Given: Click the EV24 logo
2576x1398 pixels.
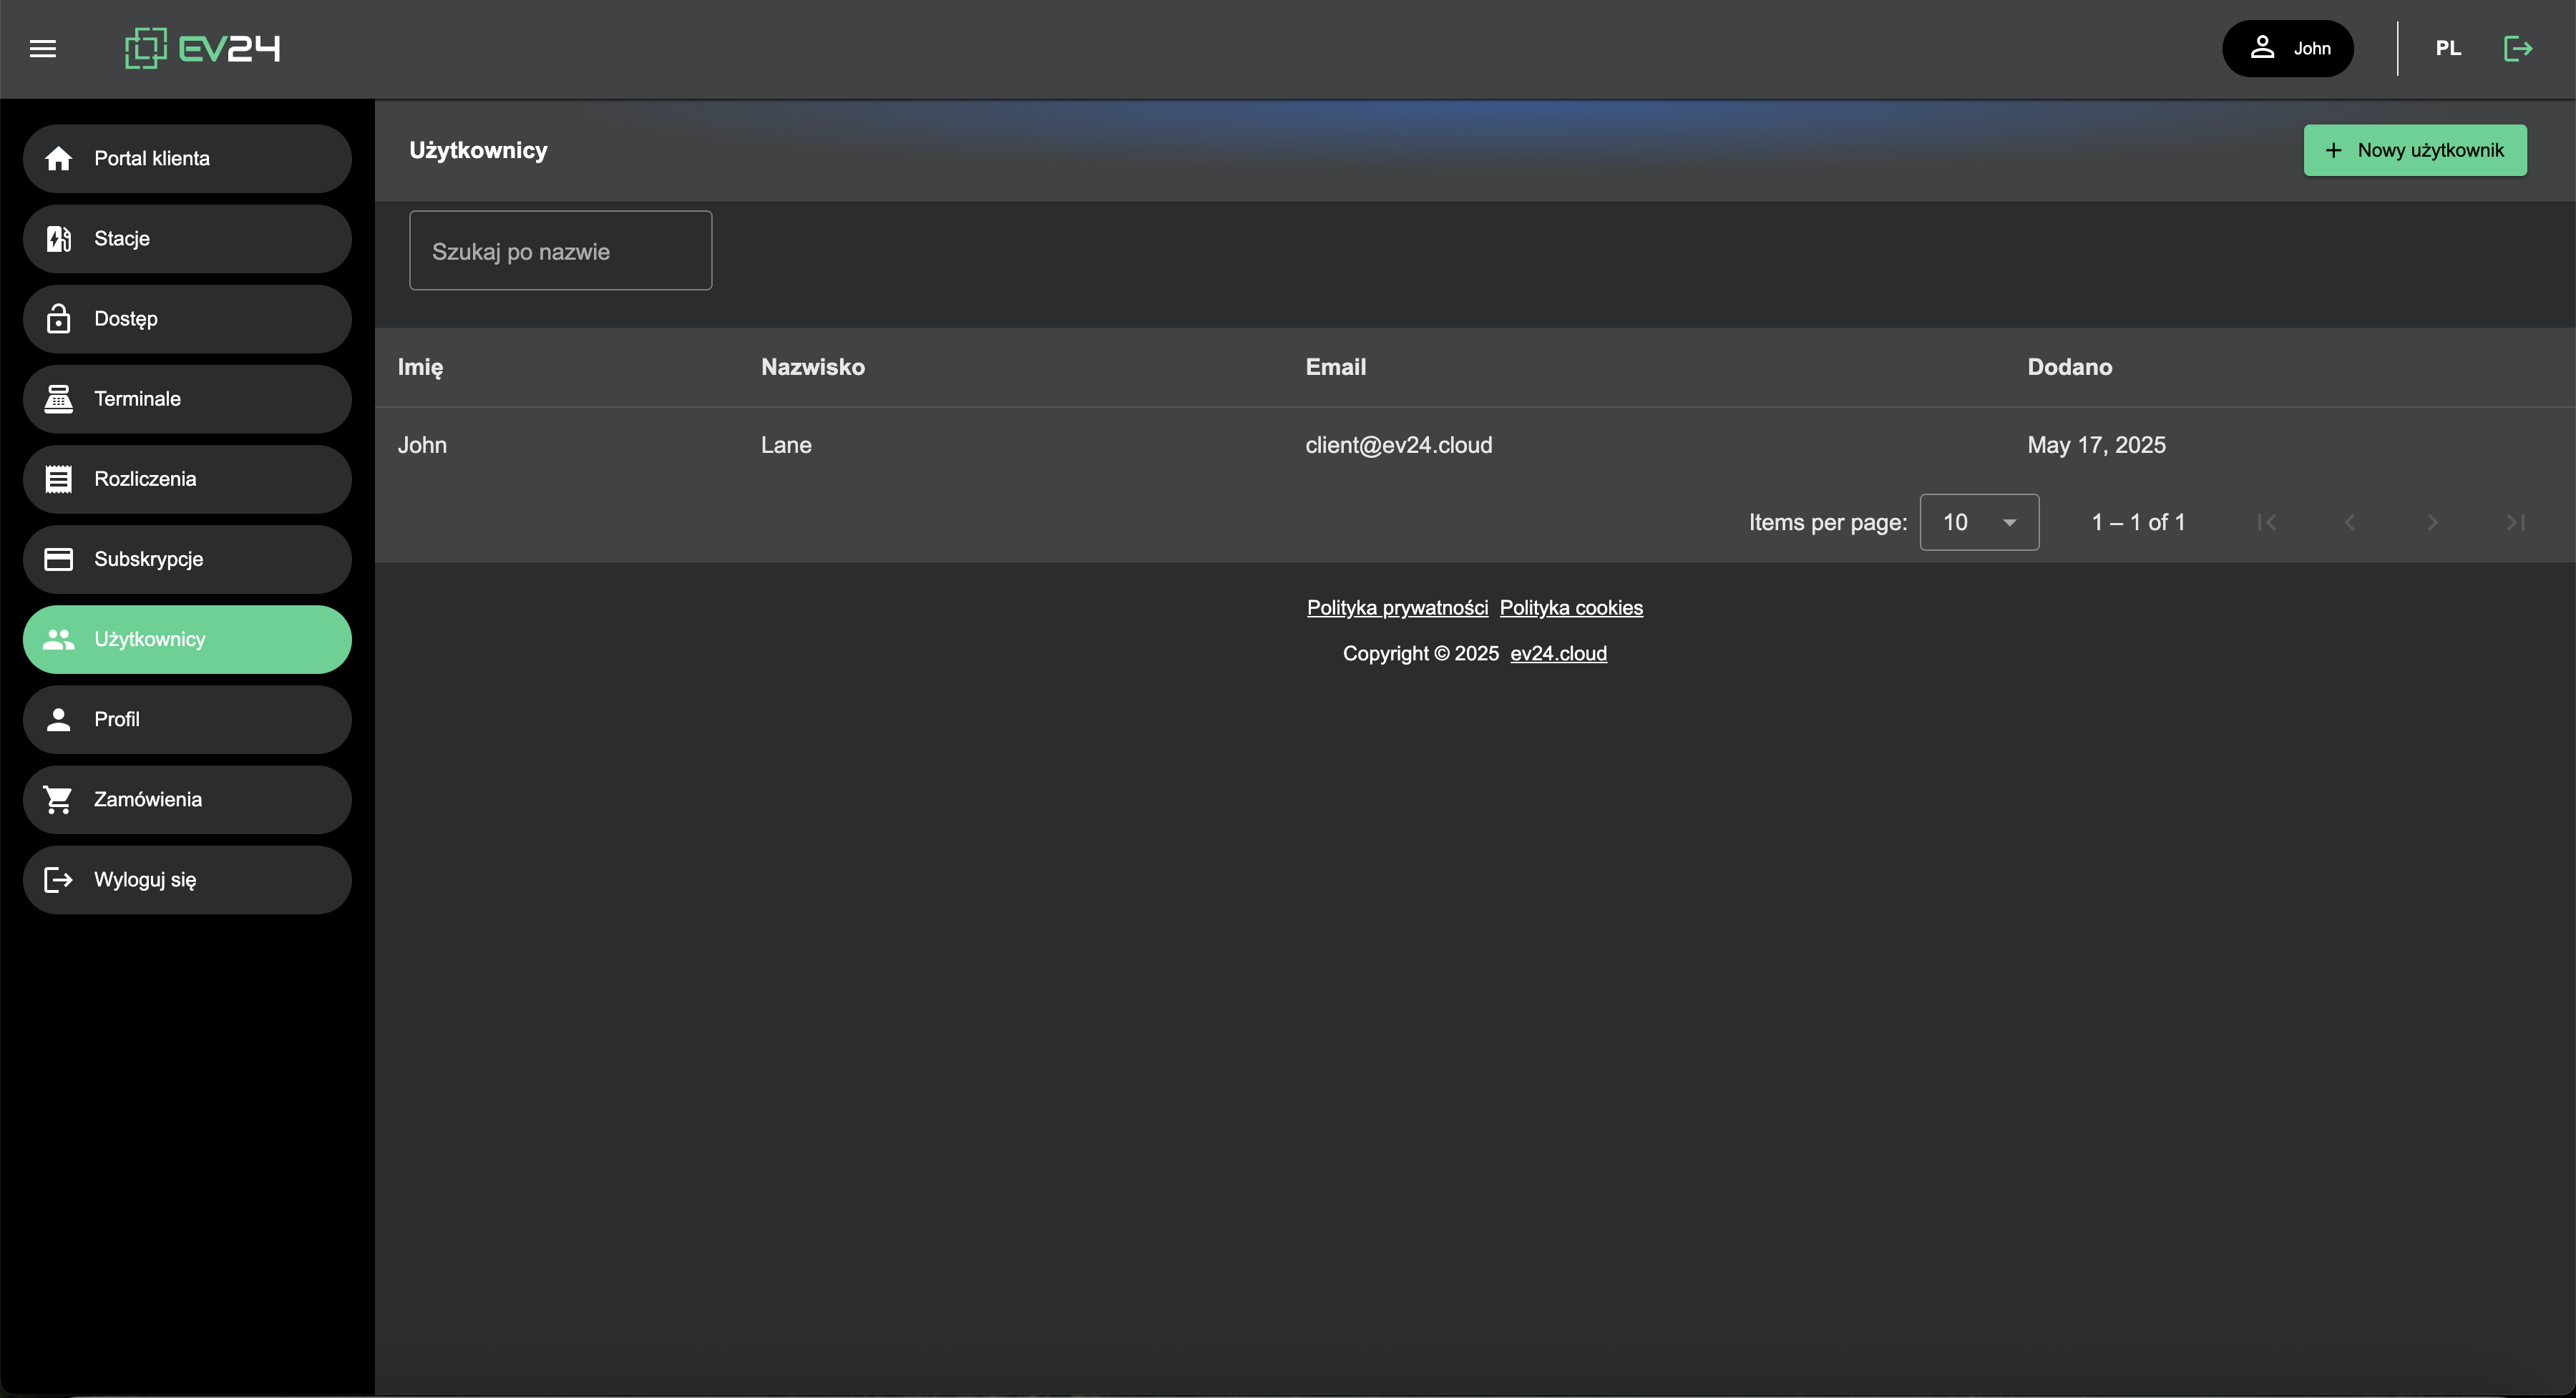Looking at the screenshot, I should pyautogui.click(x=202, y=48).
